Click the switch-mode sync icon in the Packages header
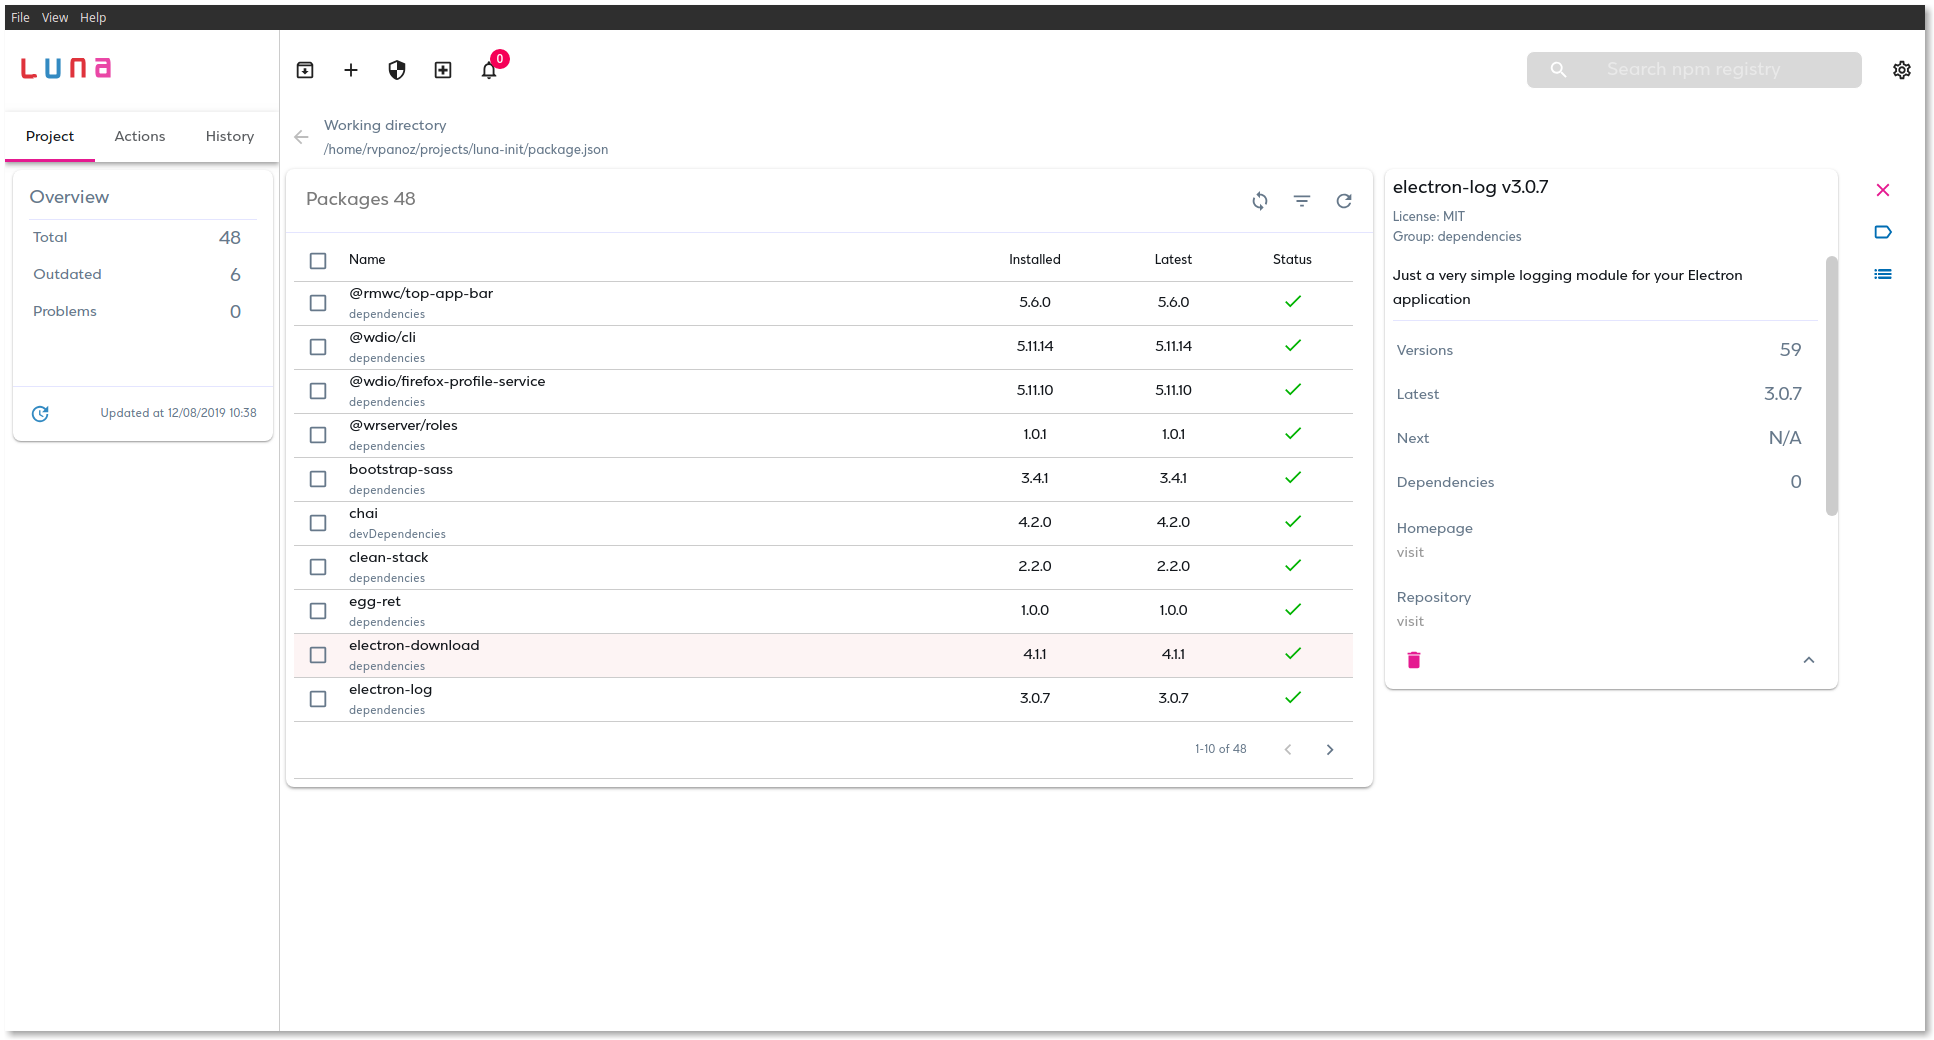Image resolution: width=1934 pixels, height=1040 pixels. [1260, 201]
